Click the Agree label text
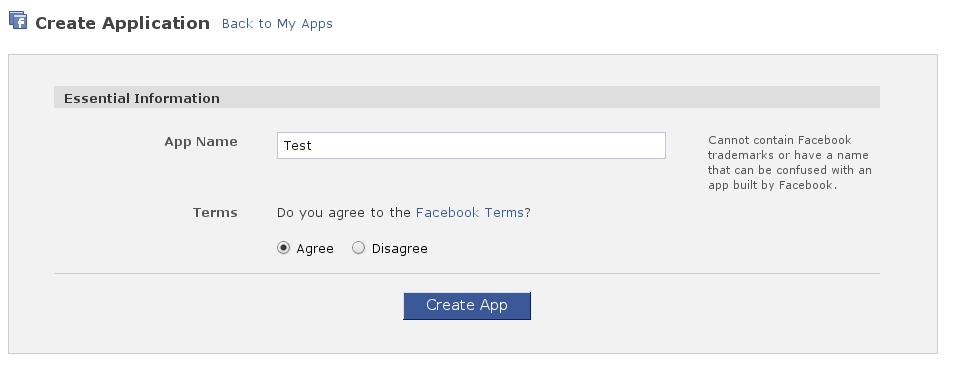 click(315, 249)
